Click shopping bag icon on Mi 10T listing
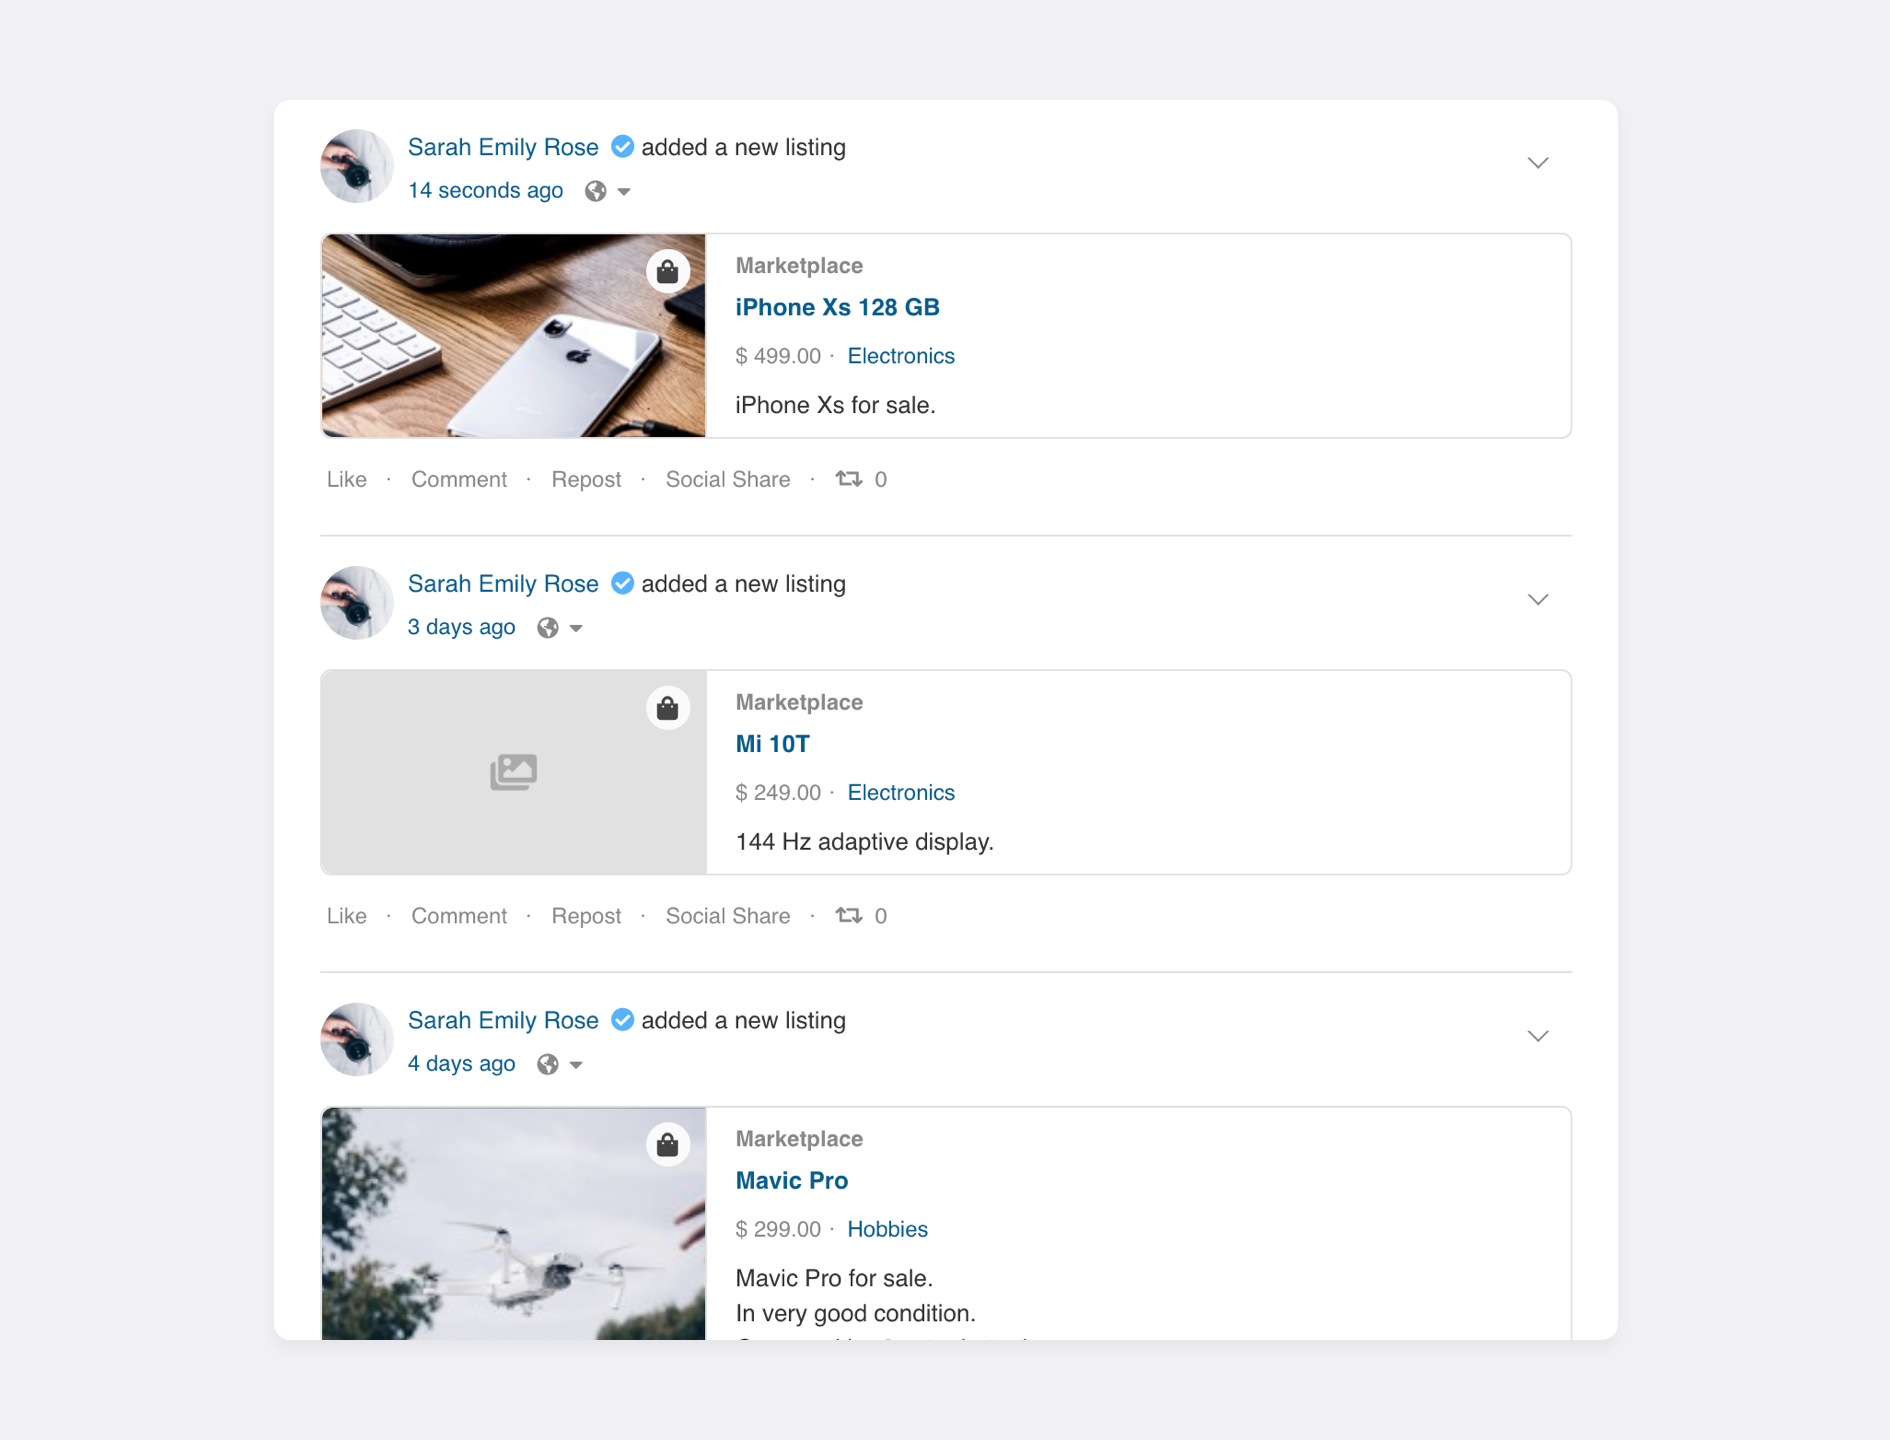The width and height of the screenshot is (1890, 1440). (x=667, y=708)
